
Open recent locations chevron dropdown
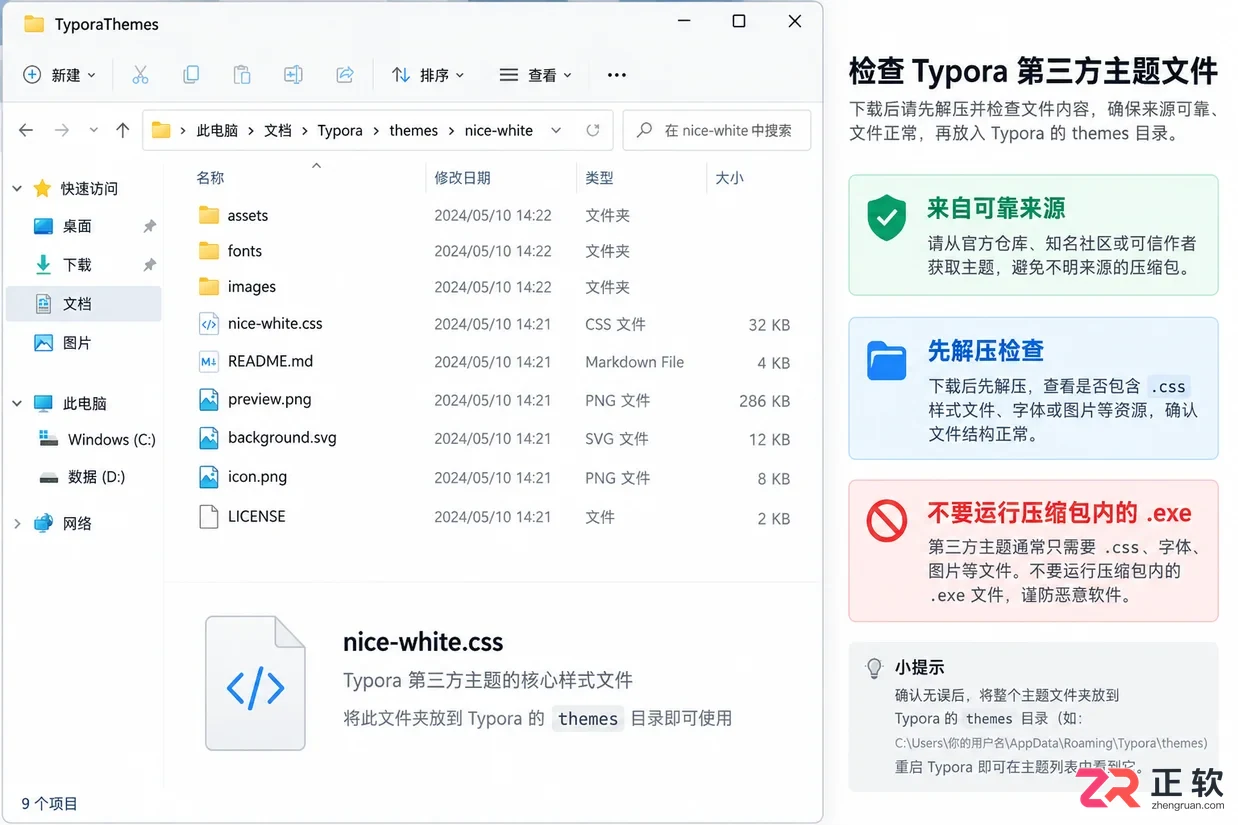tap(94, 130)
